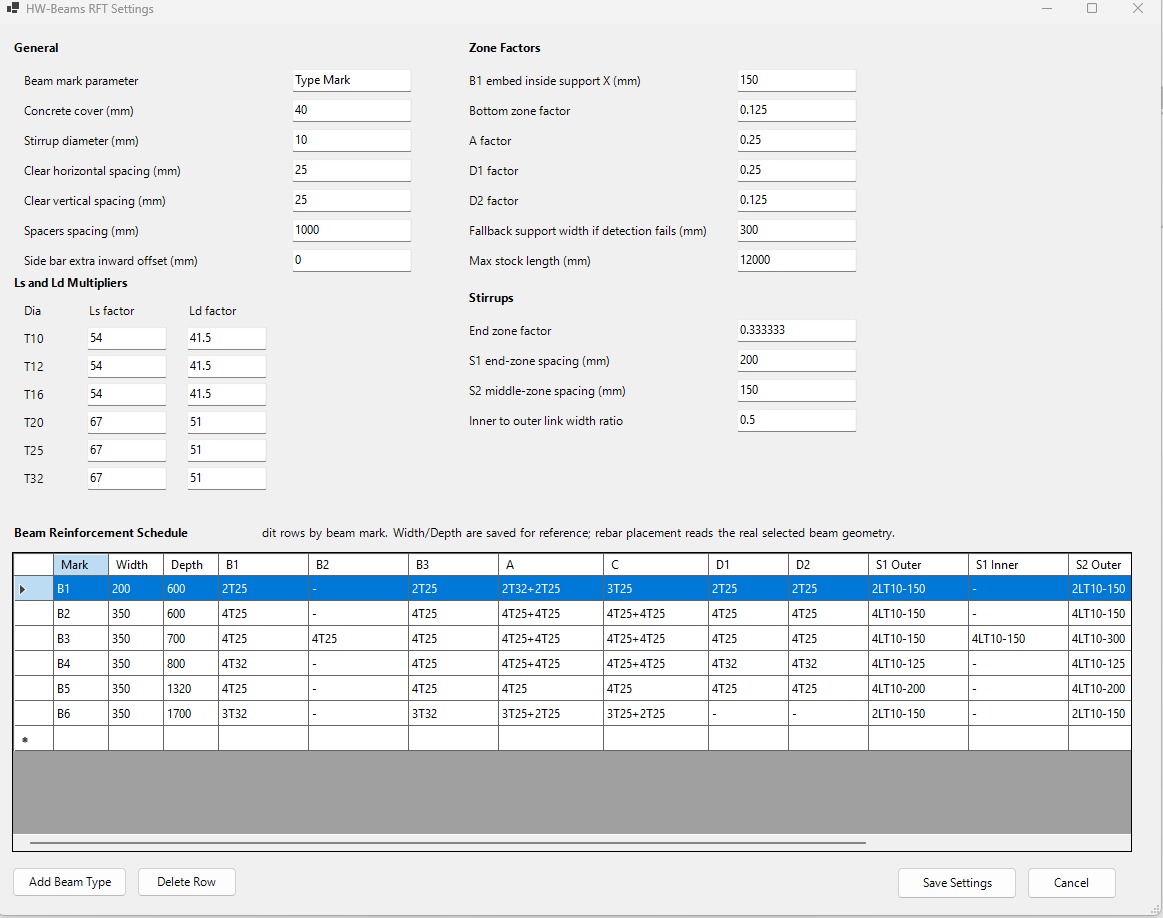Click S1 Outer cell 4LT10-200 in row B5
Screen dimensions: 1163x918
pyautogui.click(x=918, y=689)
